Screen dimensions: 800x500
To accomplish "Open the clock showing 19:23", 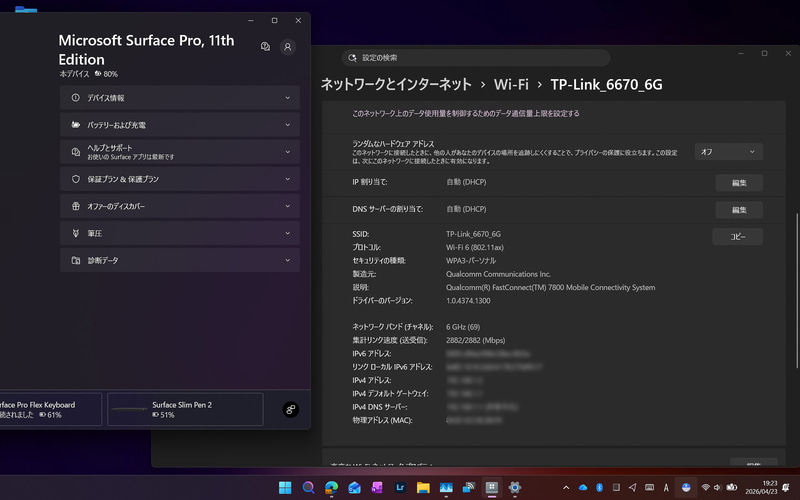I will click(x=761, y=488).
